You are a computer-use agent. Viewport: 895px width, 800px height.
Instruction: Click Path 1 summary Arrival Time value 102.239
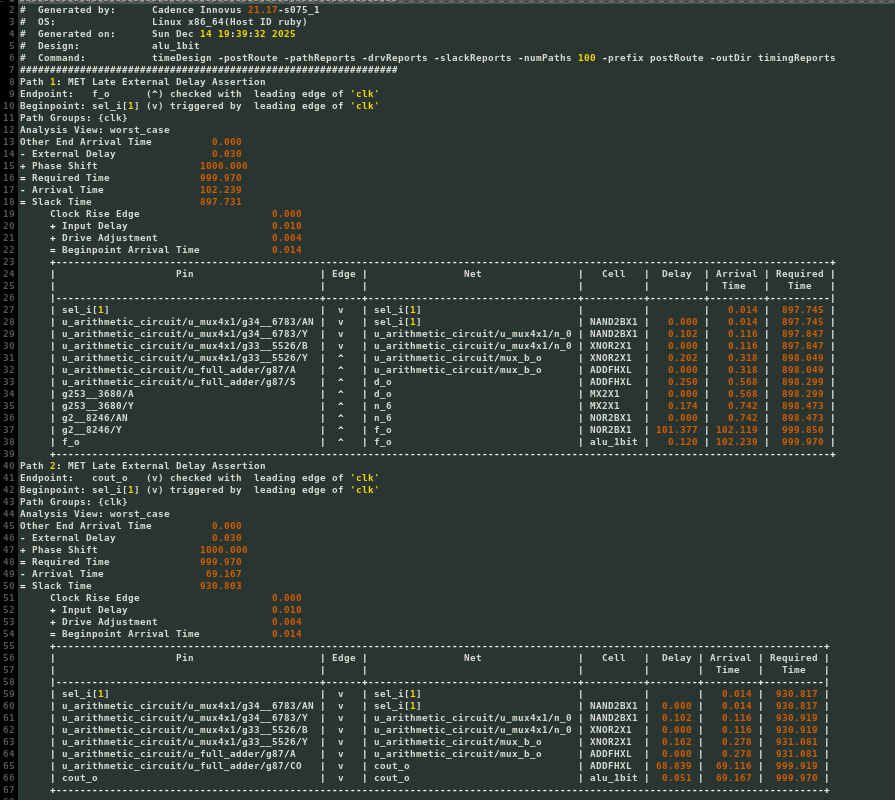220,189
